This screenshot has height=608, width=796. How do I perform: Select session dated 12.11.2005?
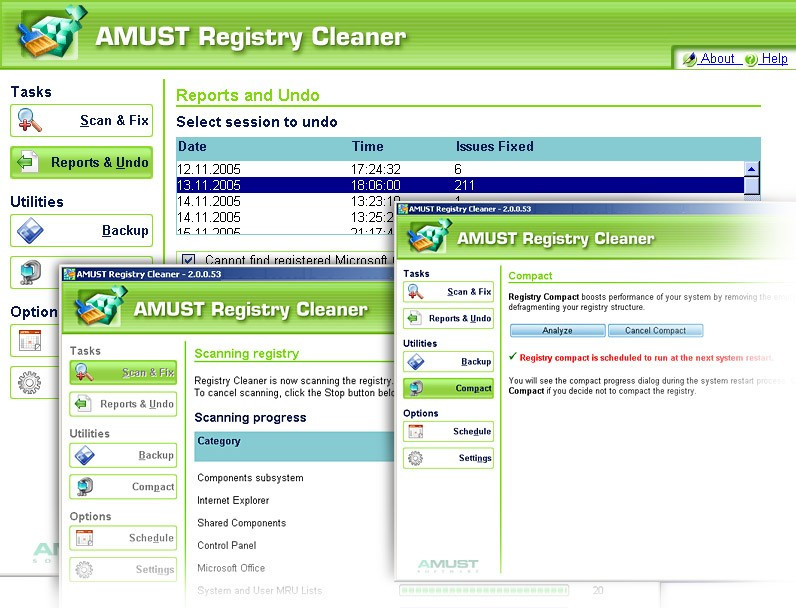coord(460,169)
